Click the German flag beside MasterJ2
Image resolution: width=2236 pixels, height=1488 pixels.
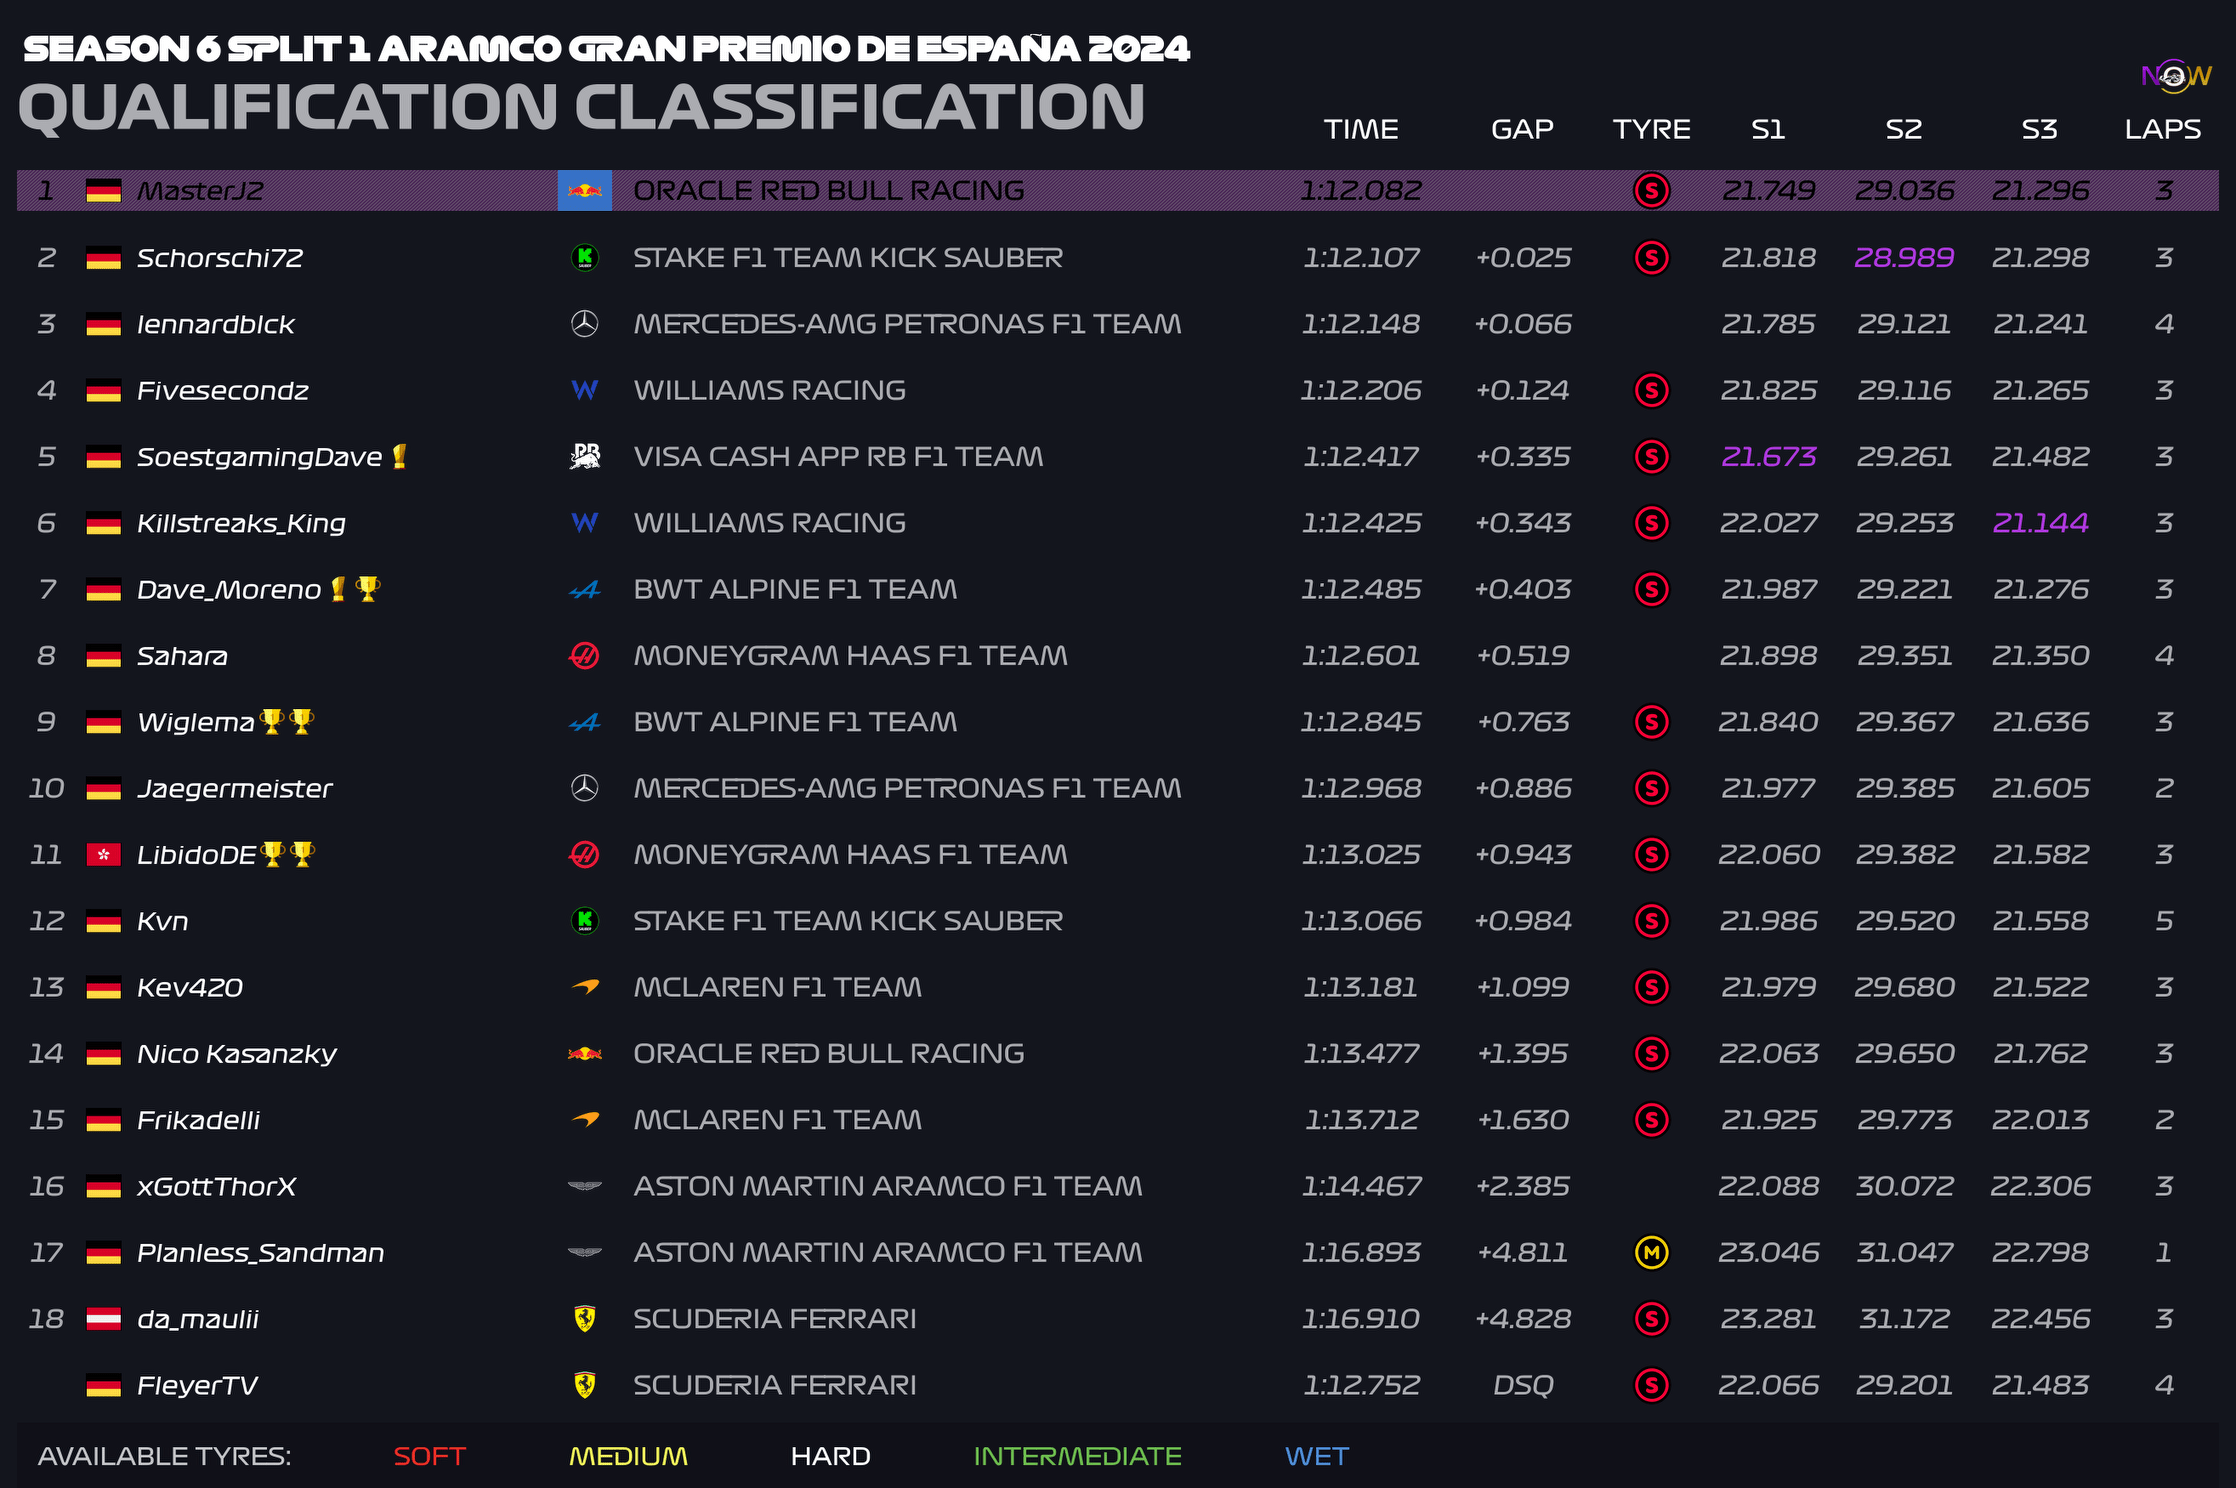(x=104, y=190)
